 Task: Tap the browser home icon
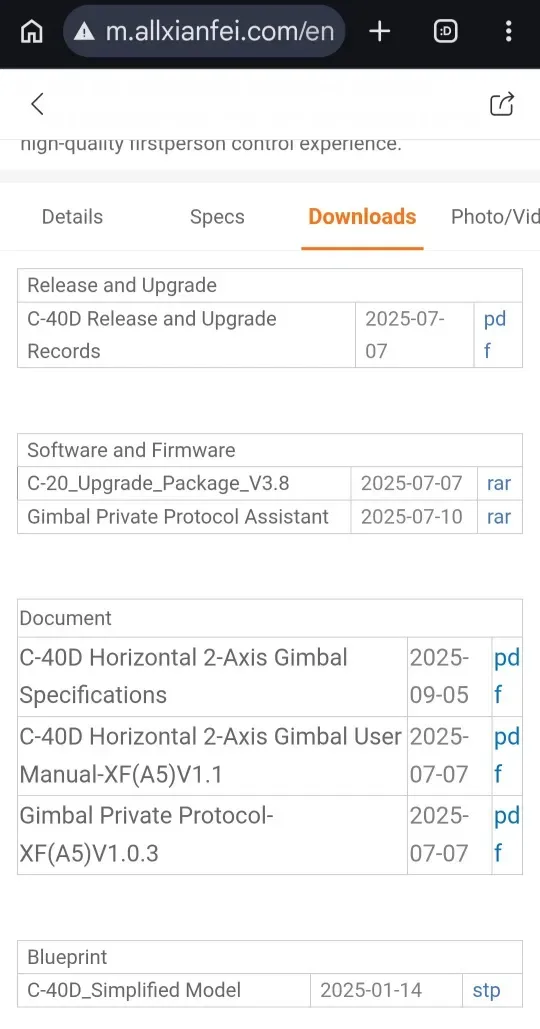(x=31, y=31)
